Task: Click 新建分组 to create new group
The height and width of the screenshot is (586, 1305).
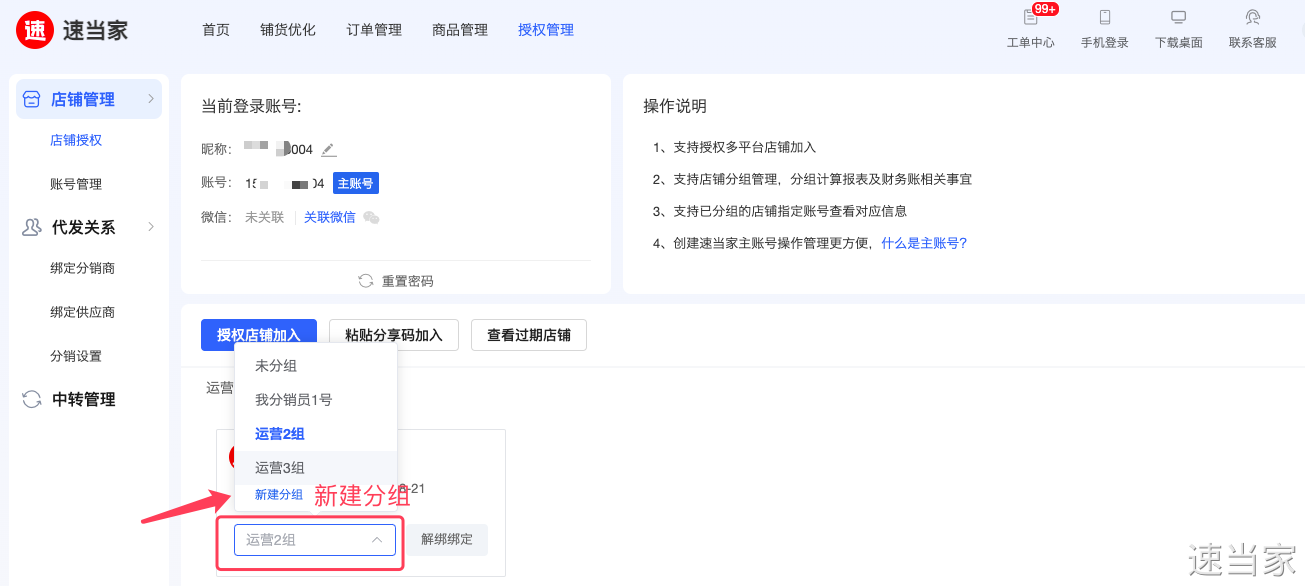Action: tap(279, 495)
